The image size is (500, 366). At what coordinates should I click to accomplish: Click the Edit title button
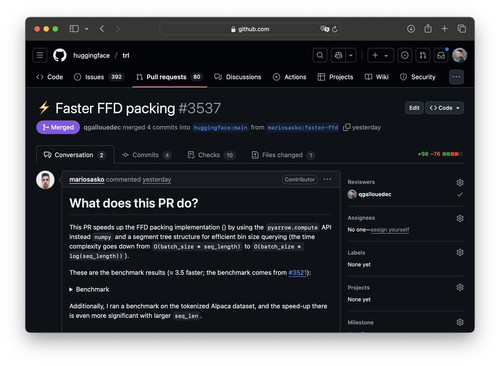(414, 108)
